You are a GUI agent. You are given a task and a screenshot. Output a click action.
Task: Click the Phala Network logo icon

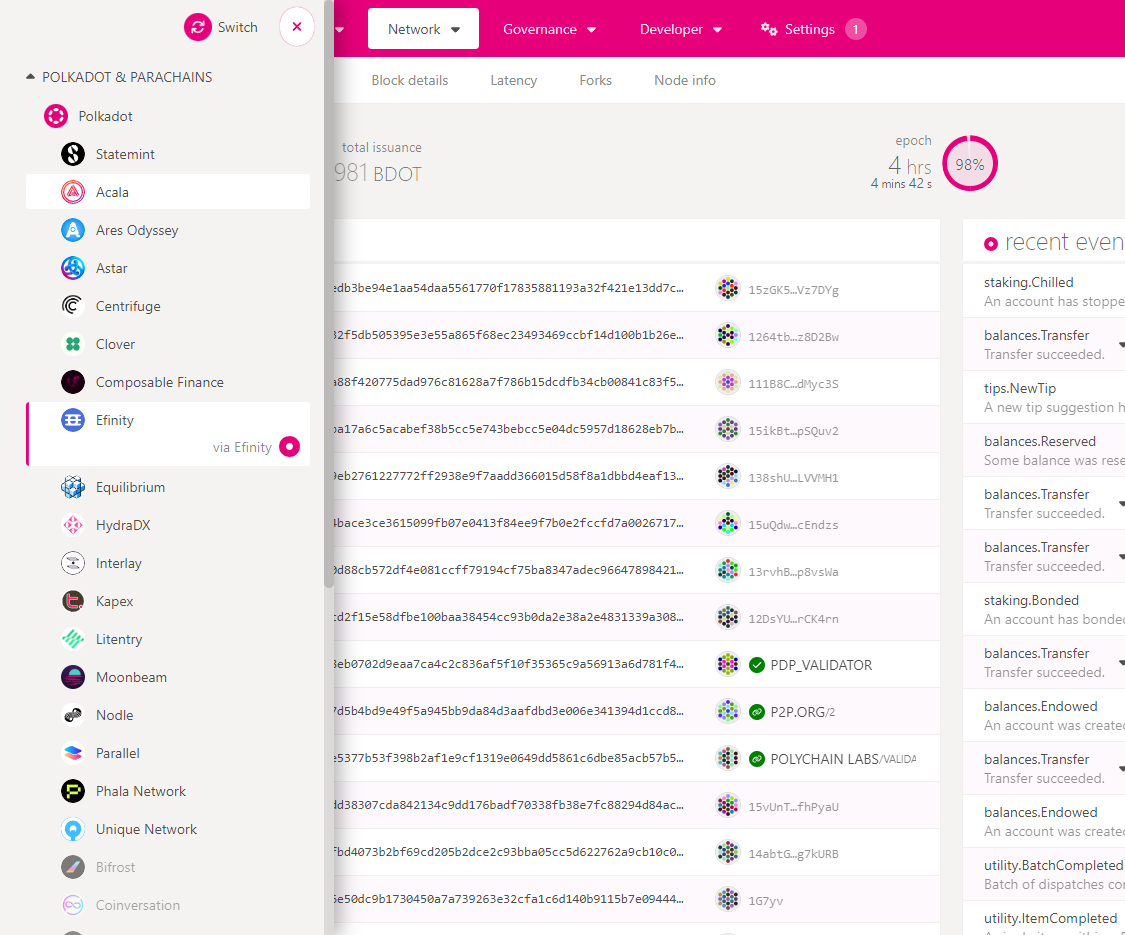(72, 791)
